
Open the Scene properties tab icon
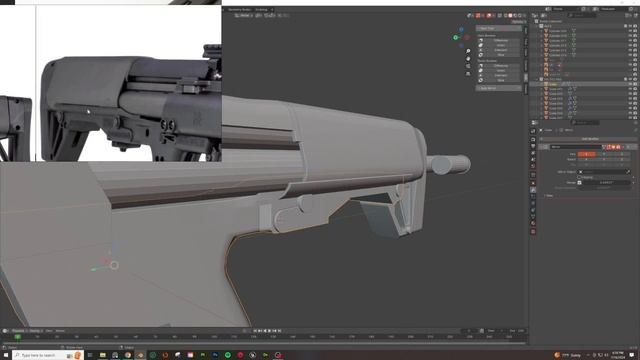click(x=533, y=160)
